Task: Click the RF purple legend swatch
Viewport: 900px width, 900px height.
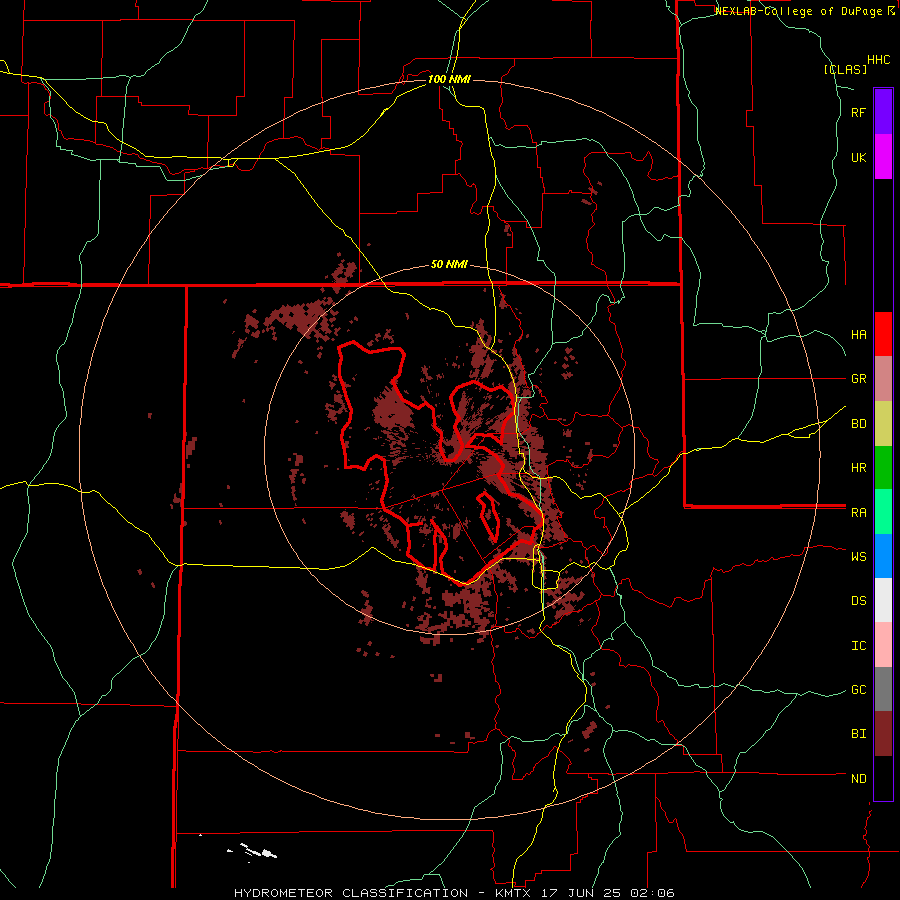Action: point(883,111)
